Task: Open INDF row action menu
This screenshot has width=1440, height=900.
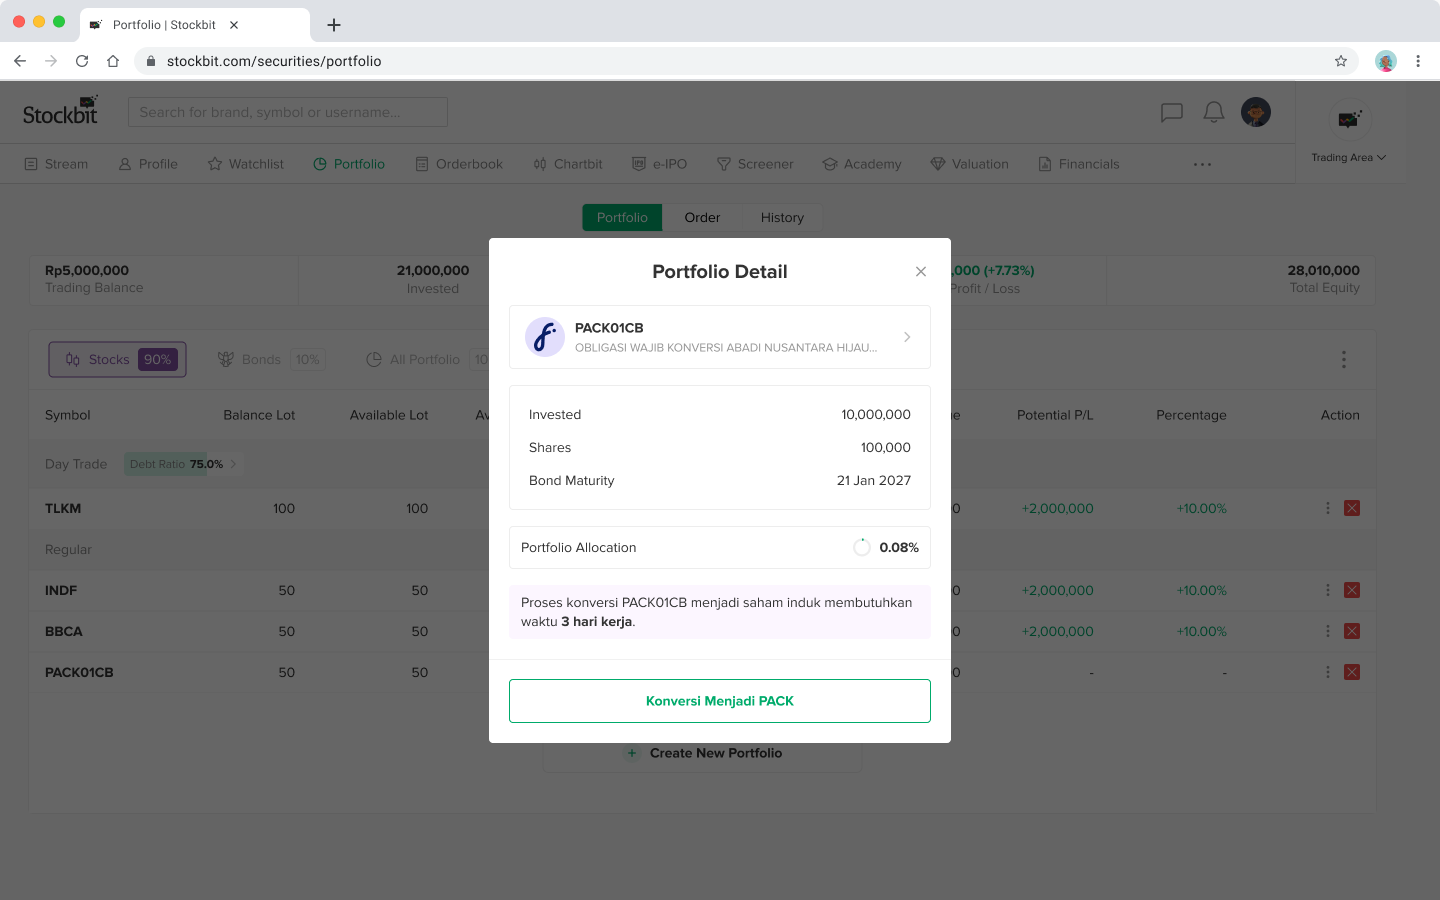Action: (x=1328, y=590)
